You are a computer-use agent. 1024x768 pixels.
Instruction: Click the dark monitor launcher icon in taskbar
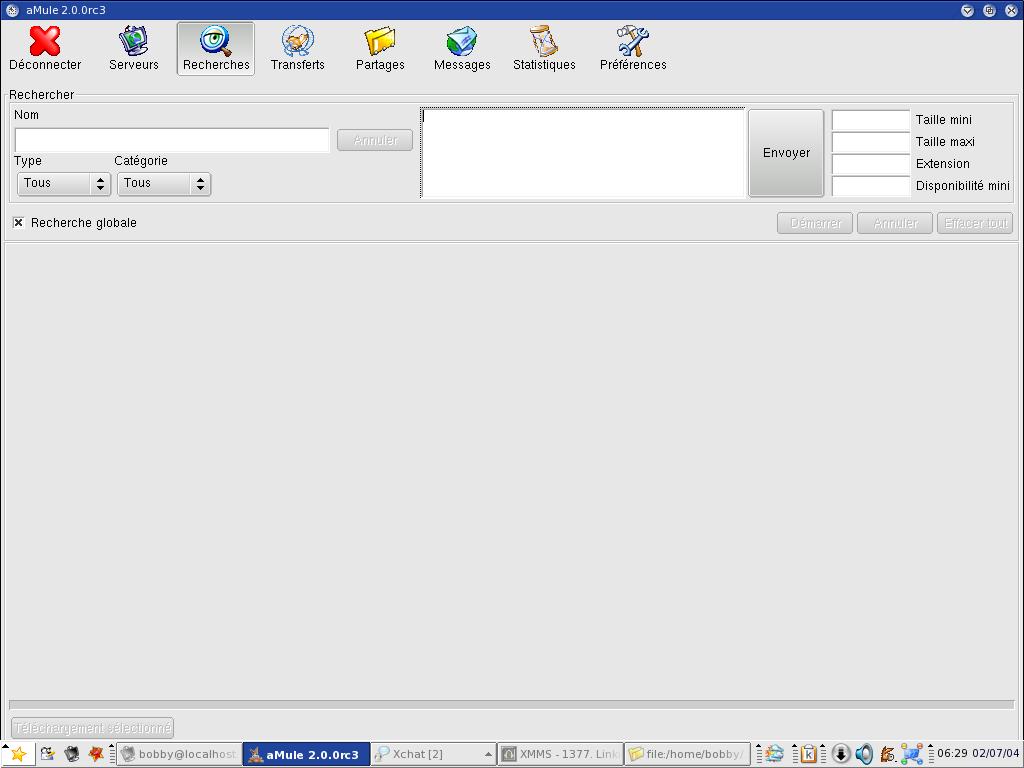click(x=71, y=754)
